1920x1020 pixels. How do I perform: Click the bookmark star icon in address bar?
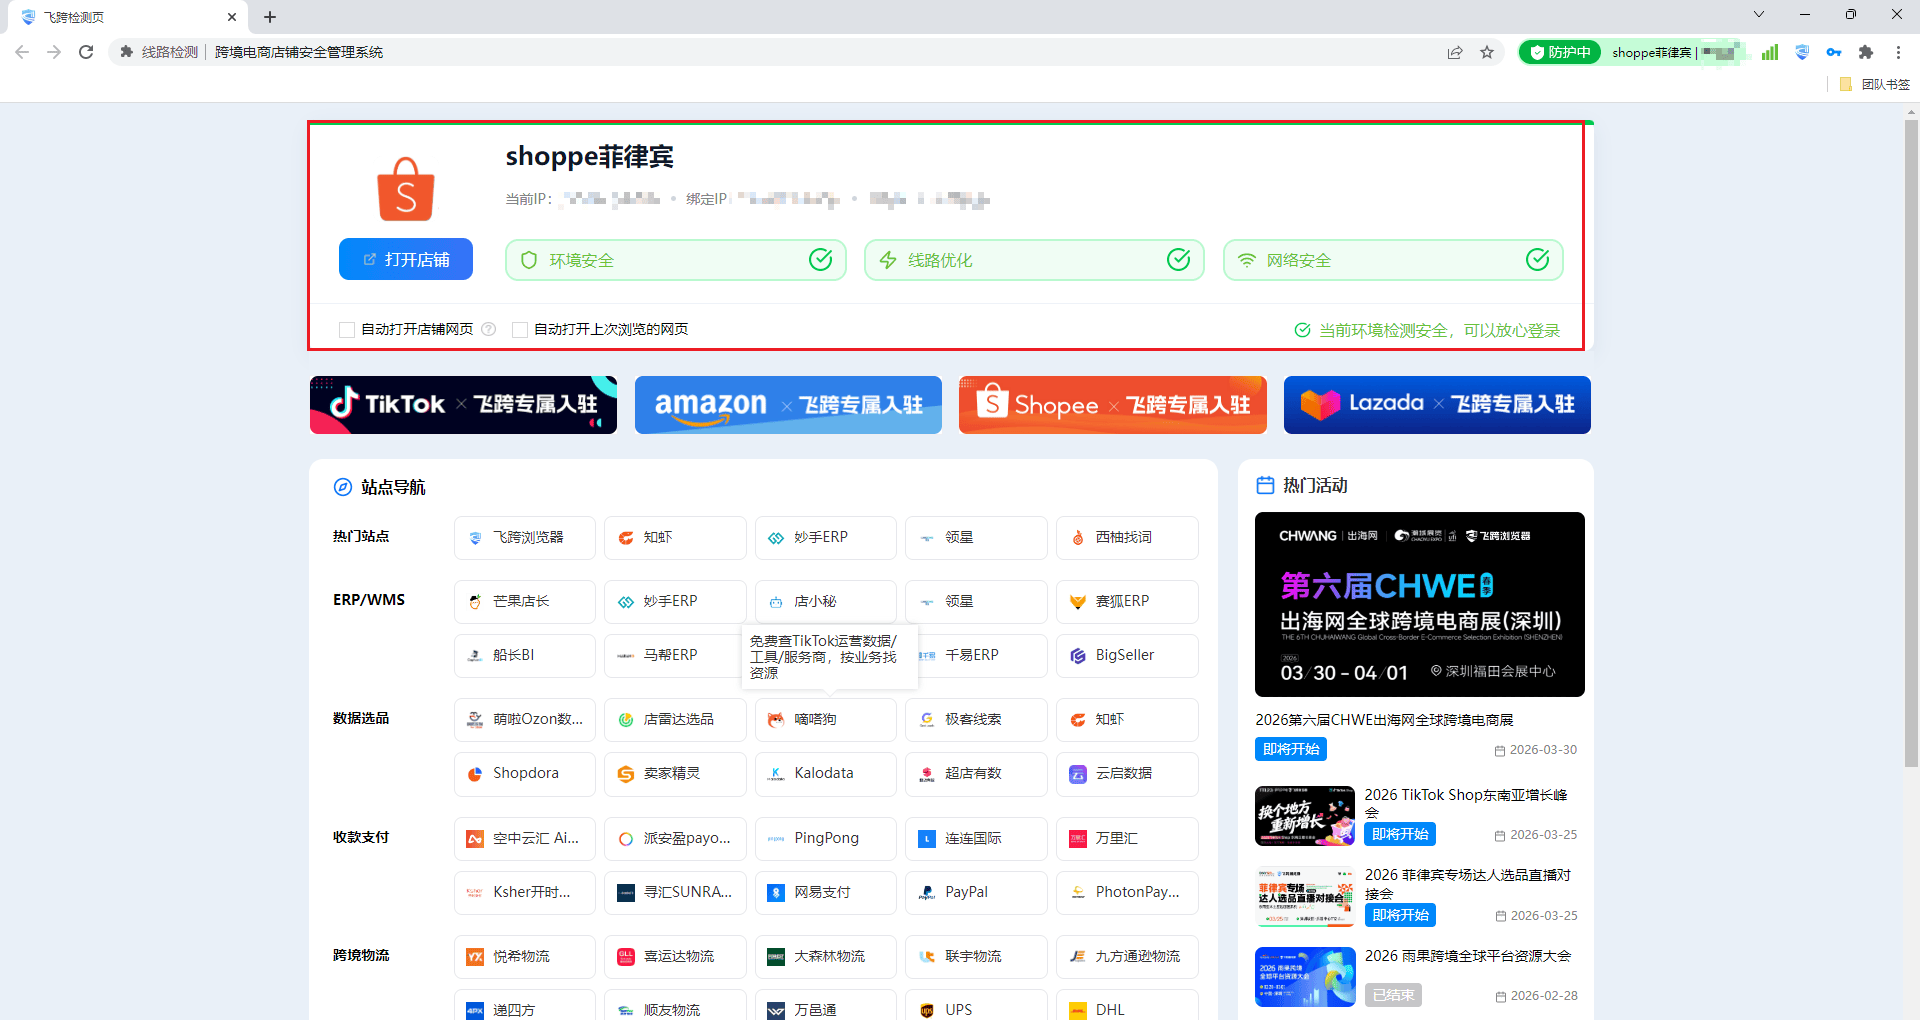pyautogui.click(x=1487, y=52)
